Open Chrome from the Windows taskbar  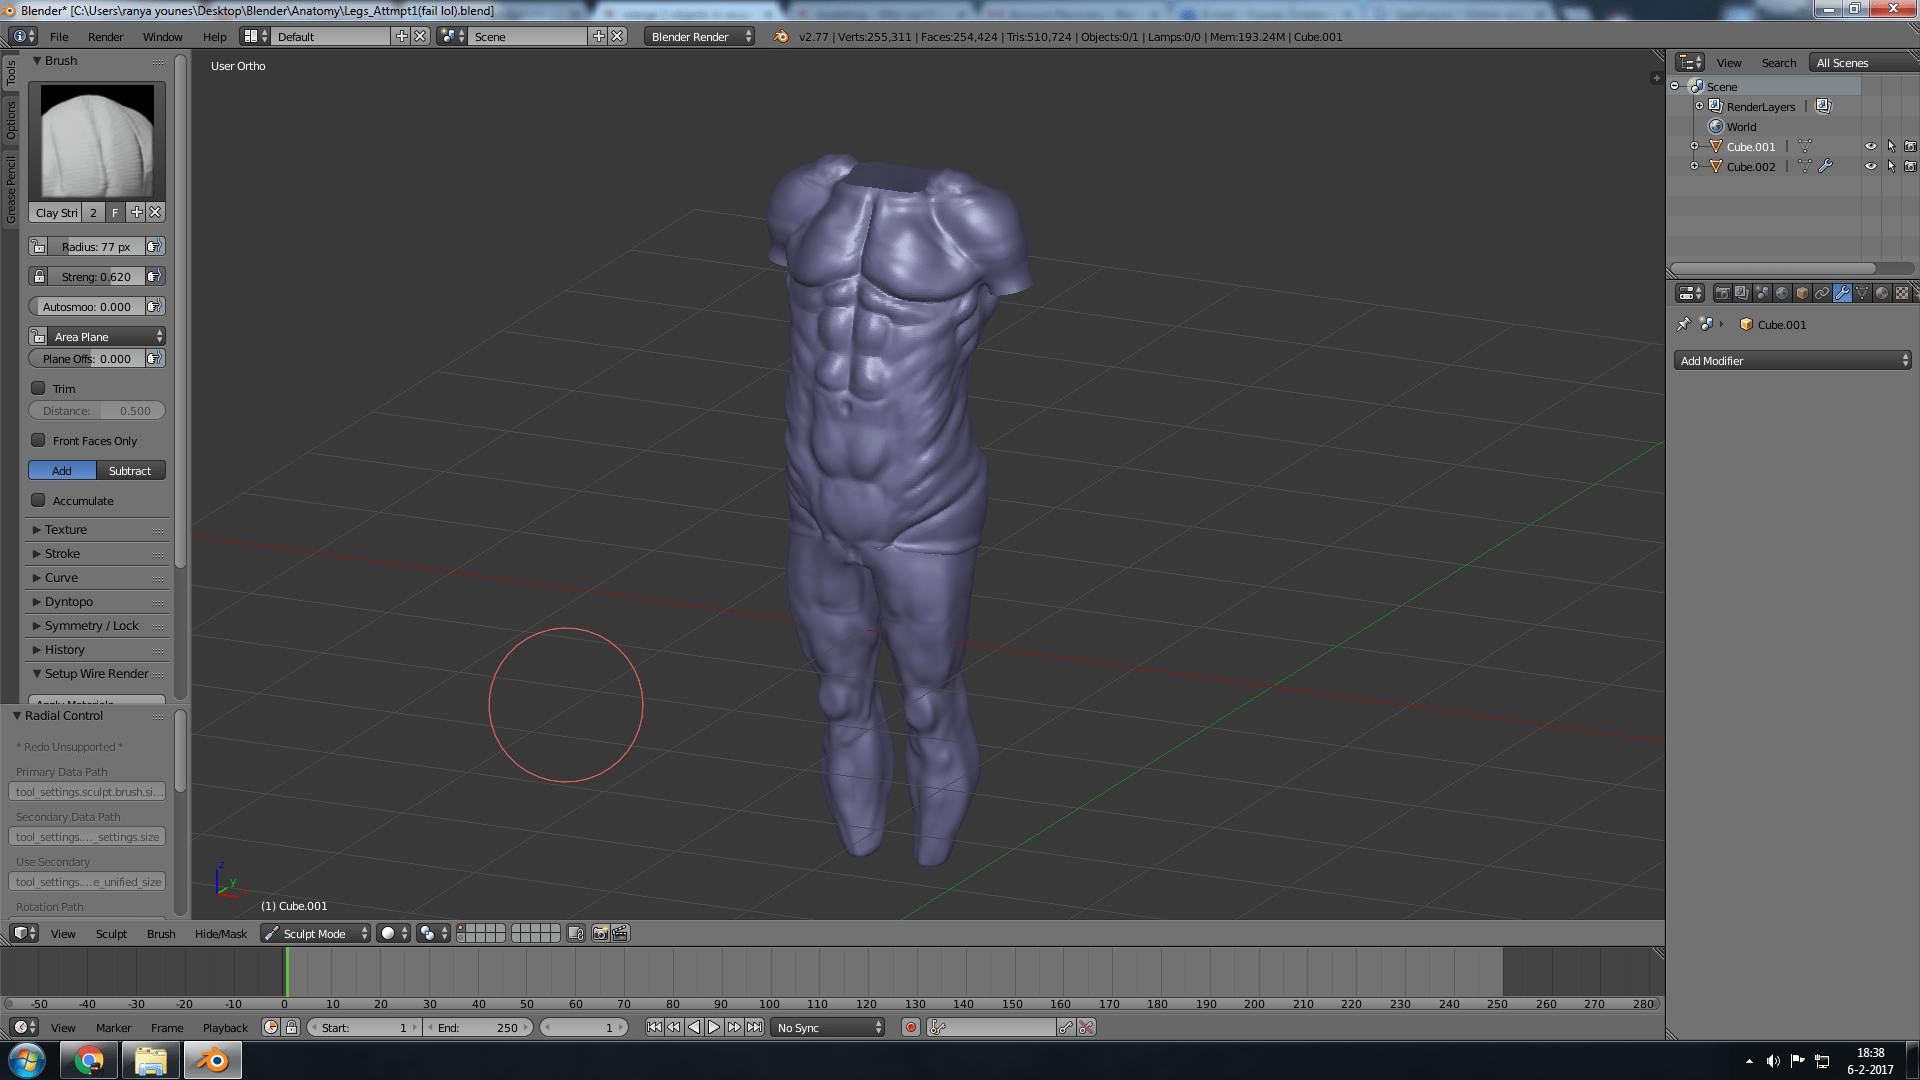click(88, 1060)
